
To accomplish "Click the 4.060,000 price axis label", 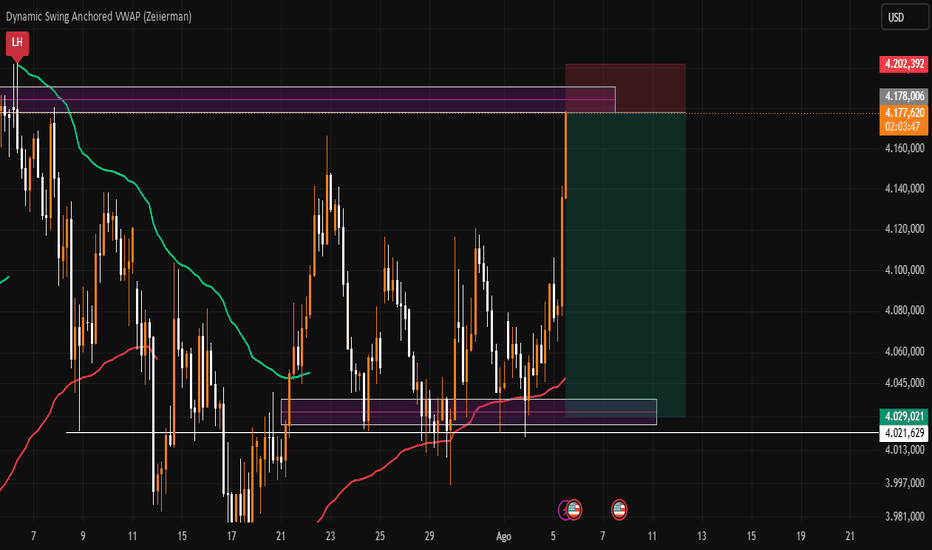I will coord(904,351).
